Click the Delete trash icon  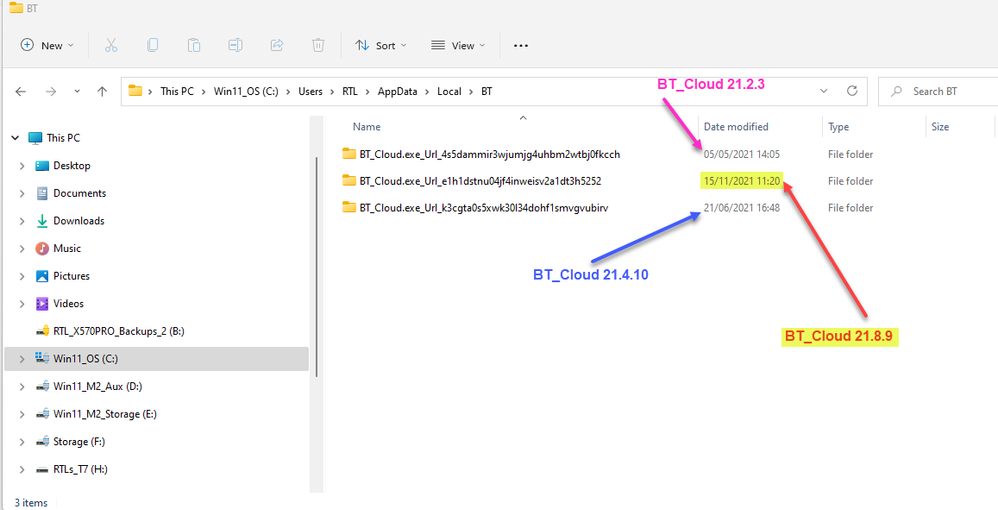click(x=318, y=45)
